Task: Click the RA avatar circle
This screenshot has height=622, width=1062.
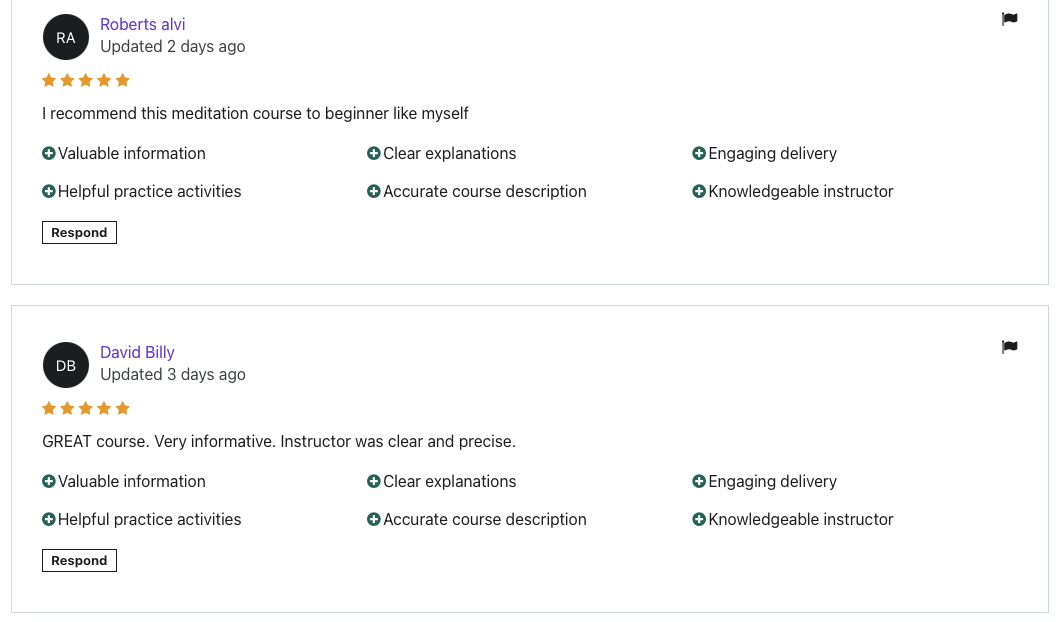Action: click(66, 38)
